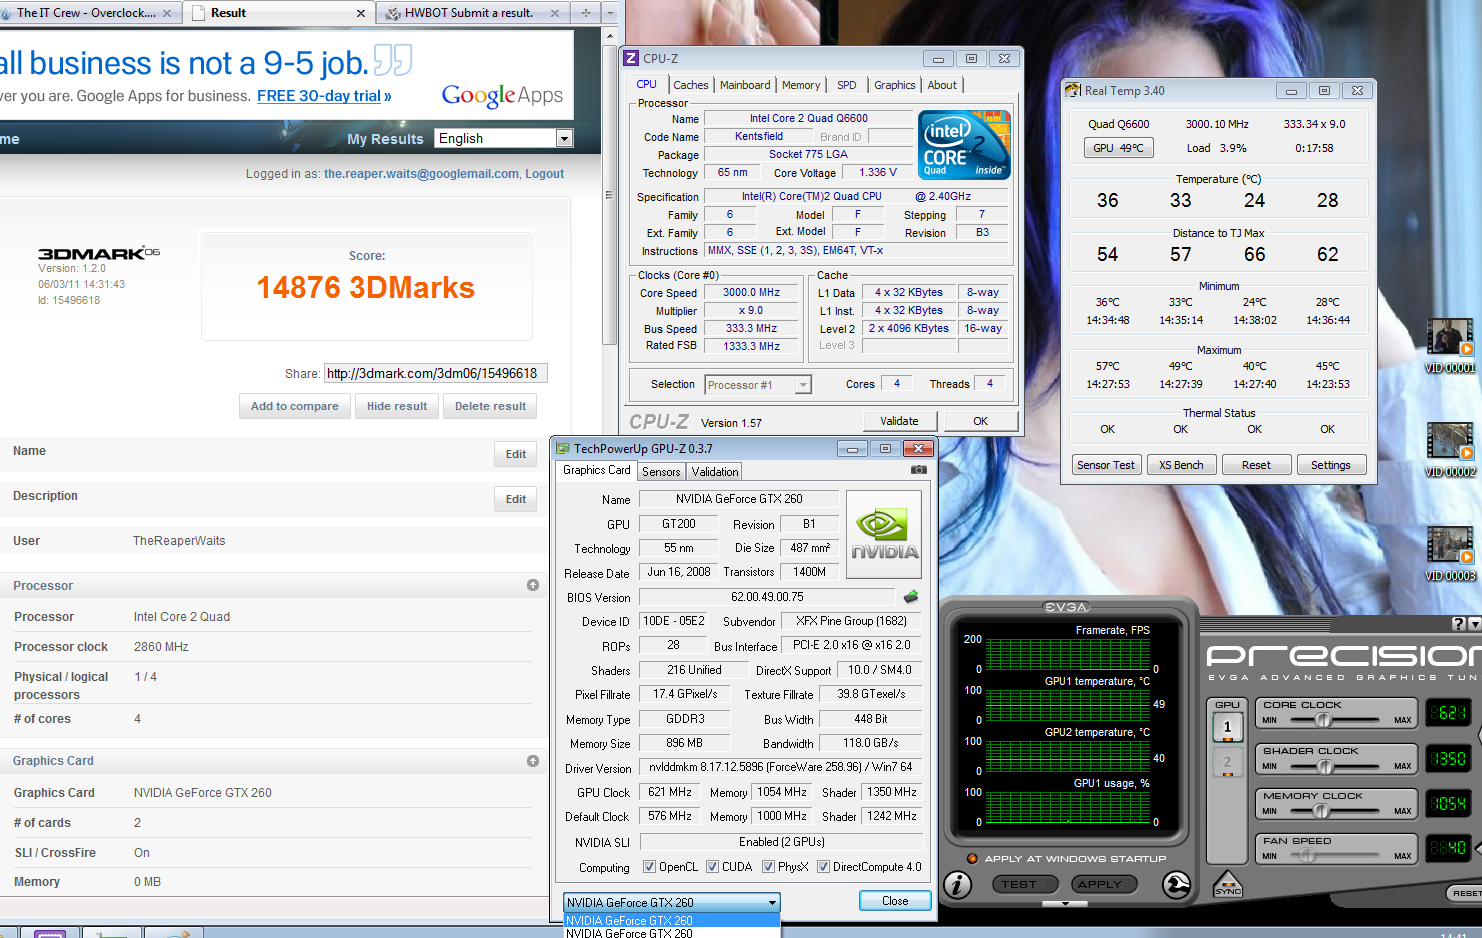This screenshot has width=1482, height=938.
Task: Close the Result browser tab
Action: click(361, 13)
